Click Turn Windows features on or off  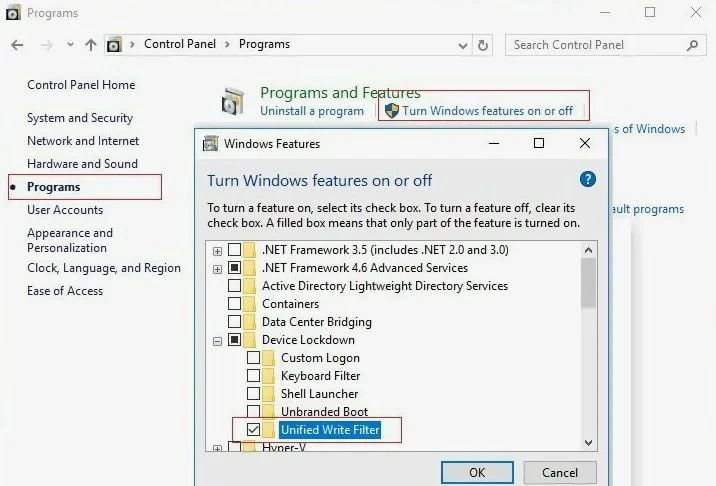pyautogui.click(x=487, y=111)
